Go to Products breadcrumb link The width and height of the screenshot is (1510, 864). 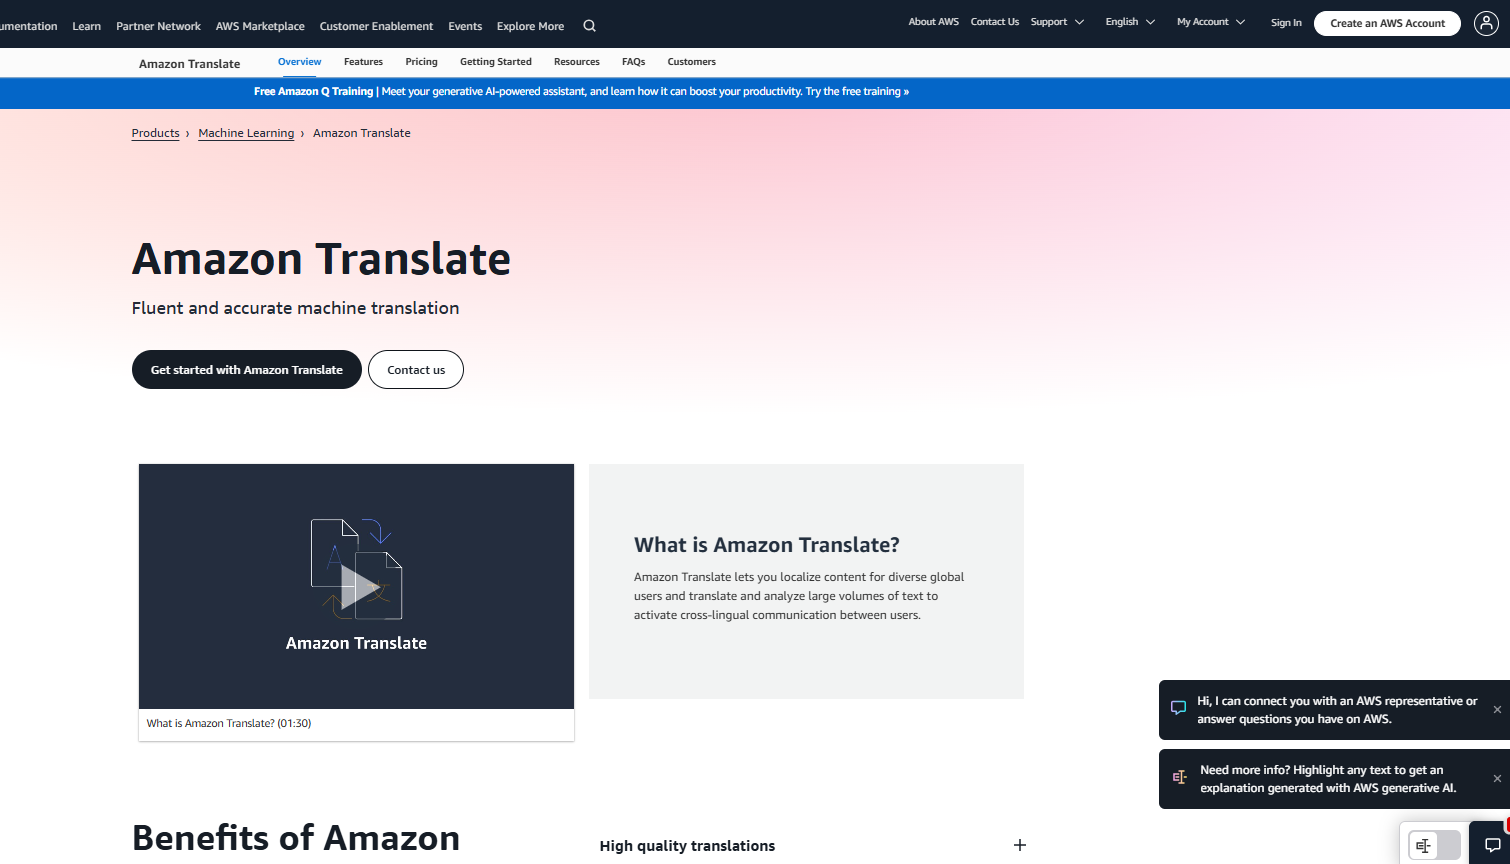click(156, 133)
